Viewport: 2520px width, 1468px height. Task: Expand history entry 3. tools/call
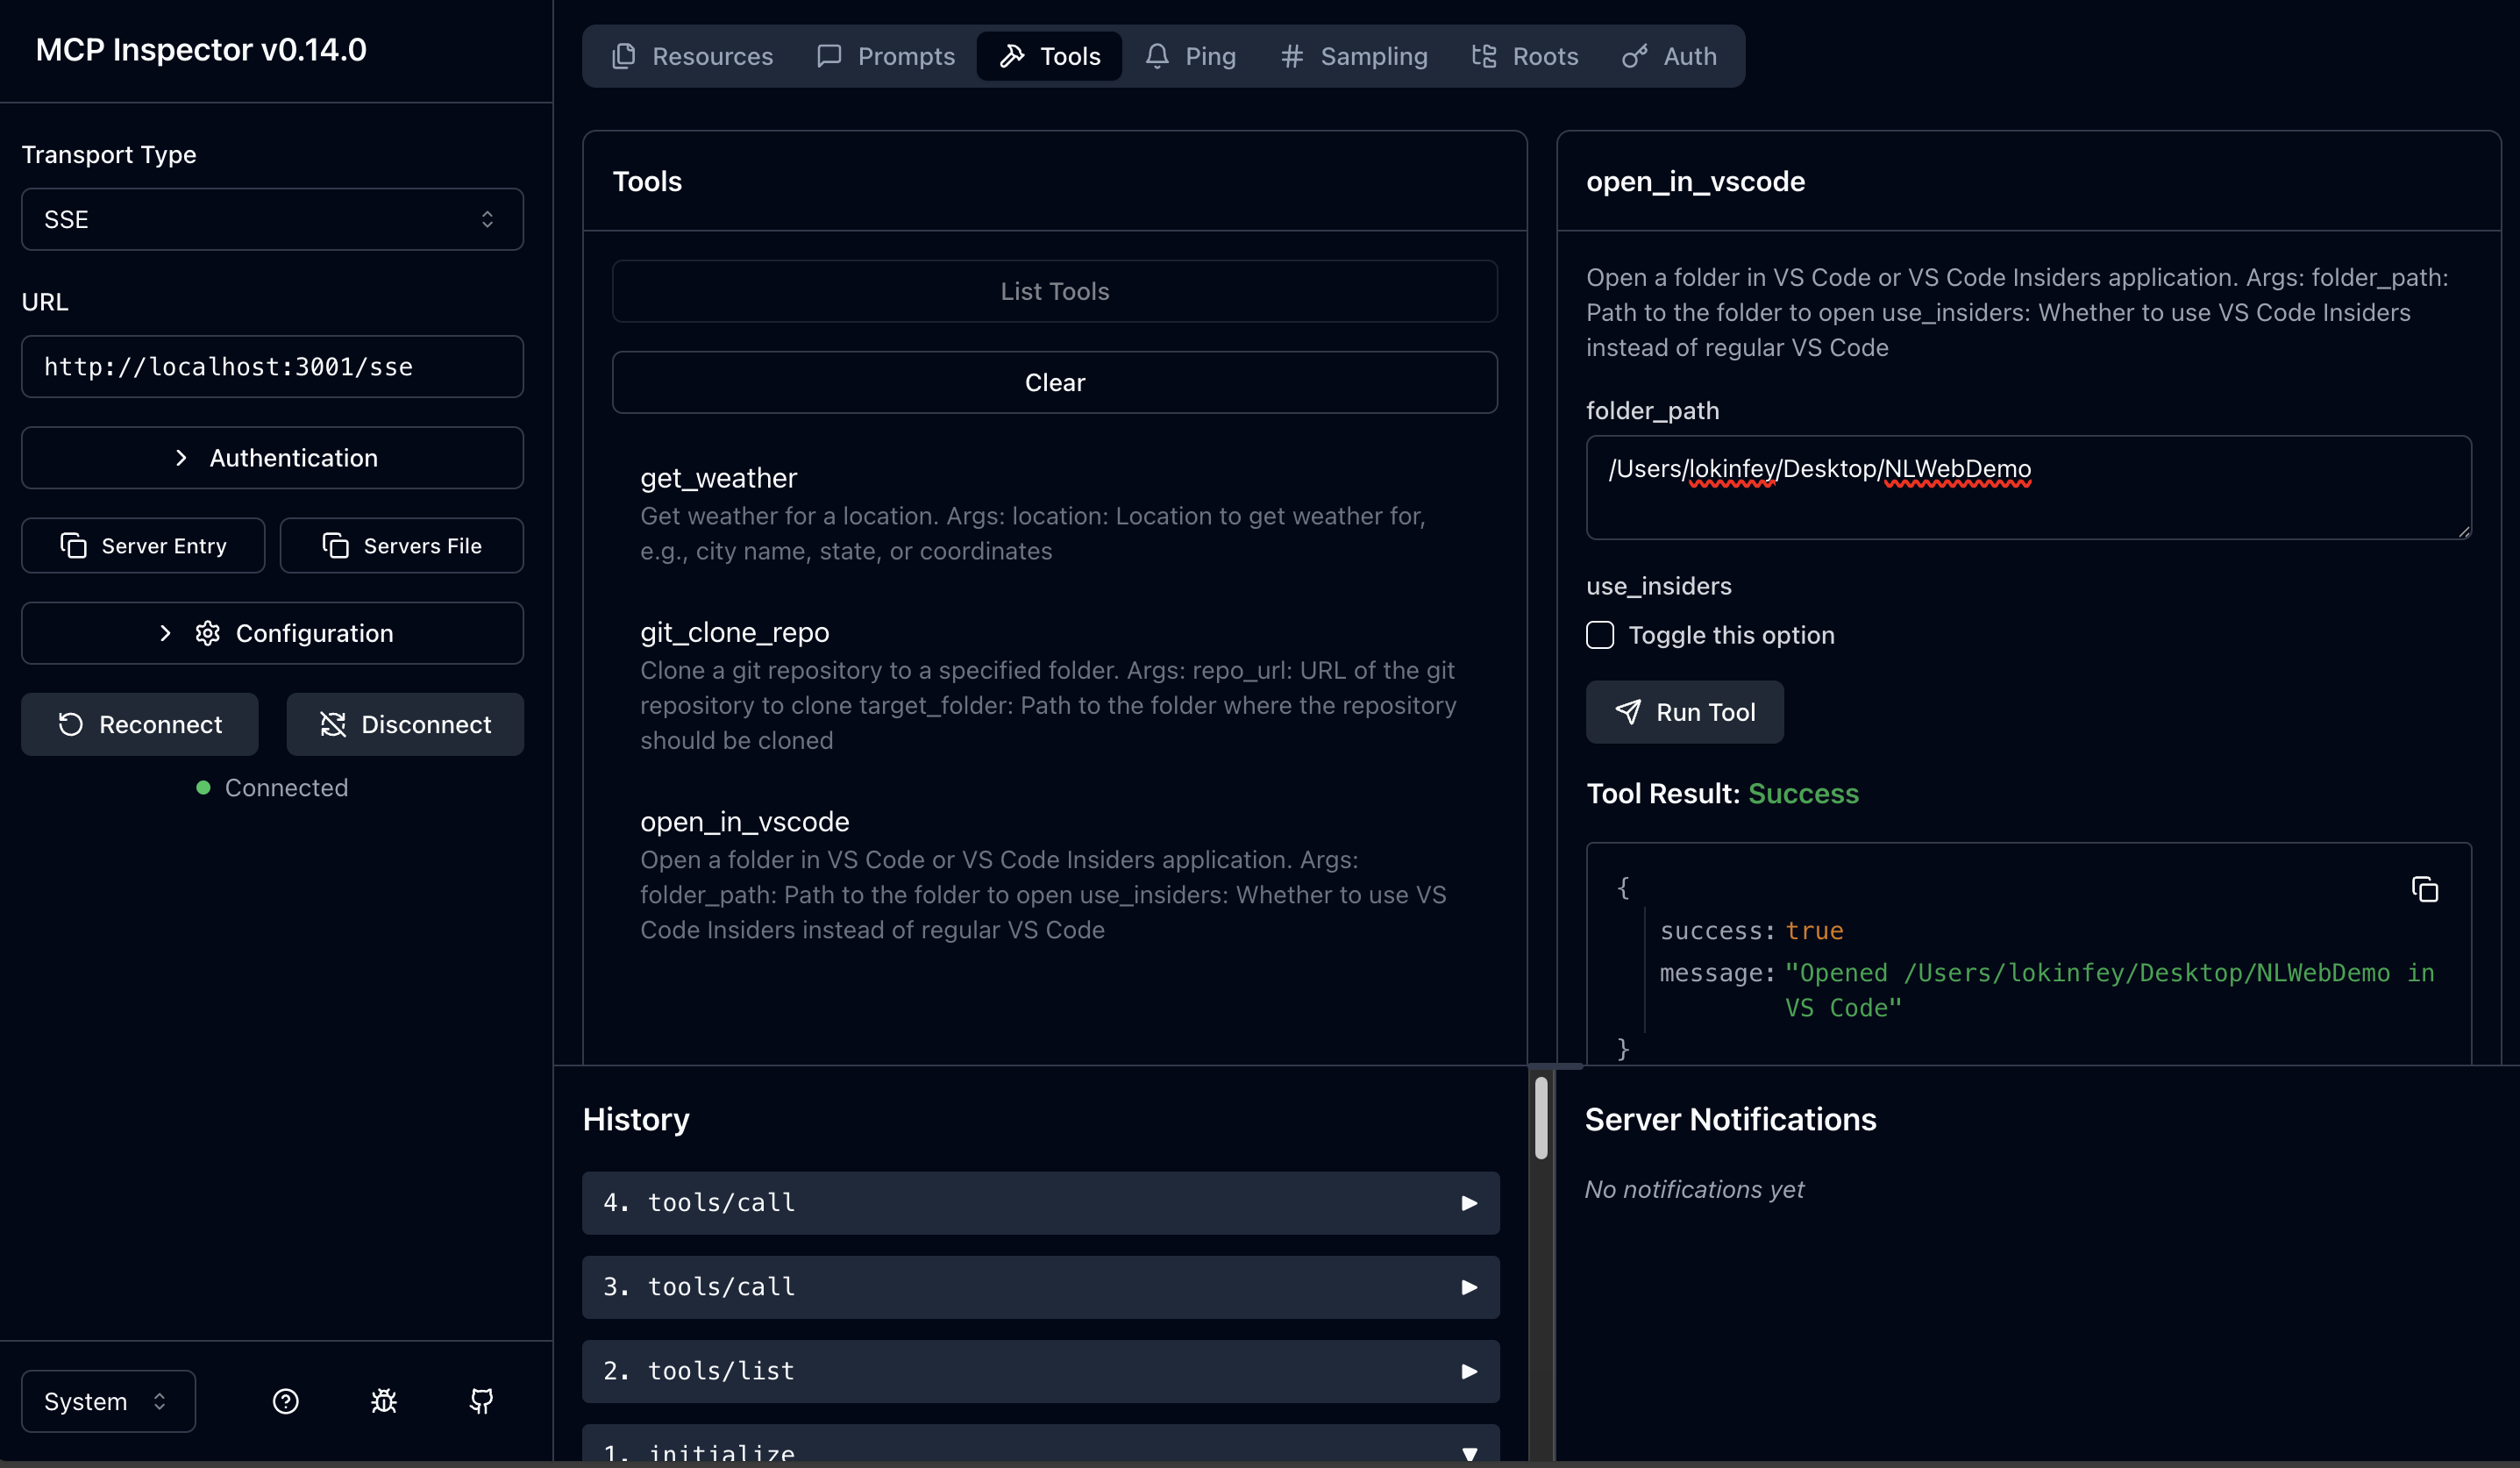[1041, 1287]
